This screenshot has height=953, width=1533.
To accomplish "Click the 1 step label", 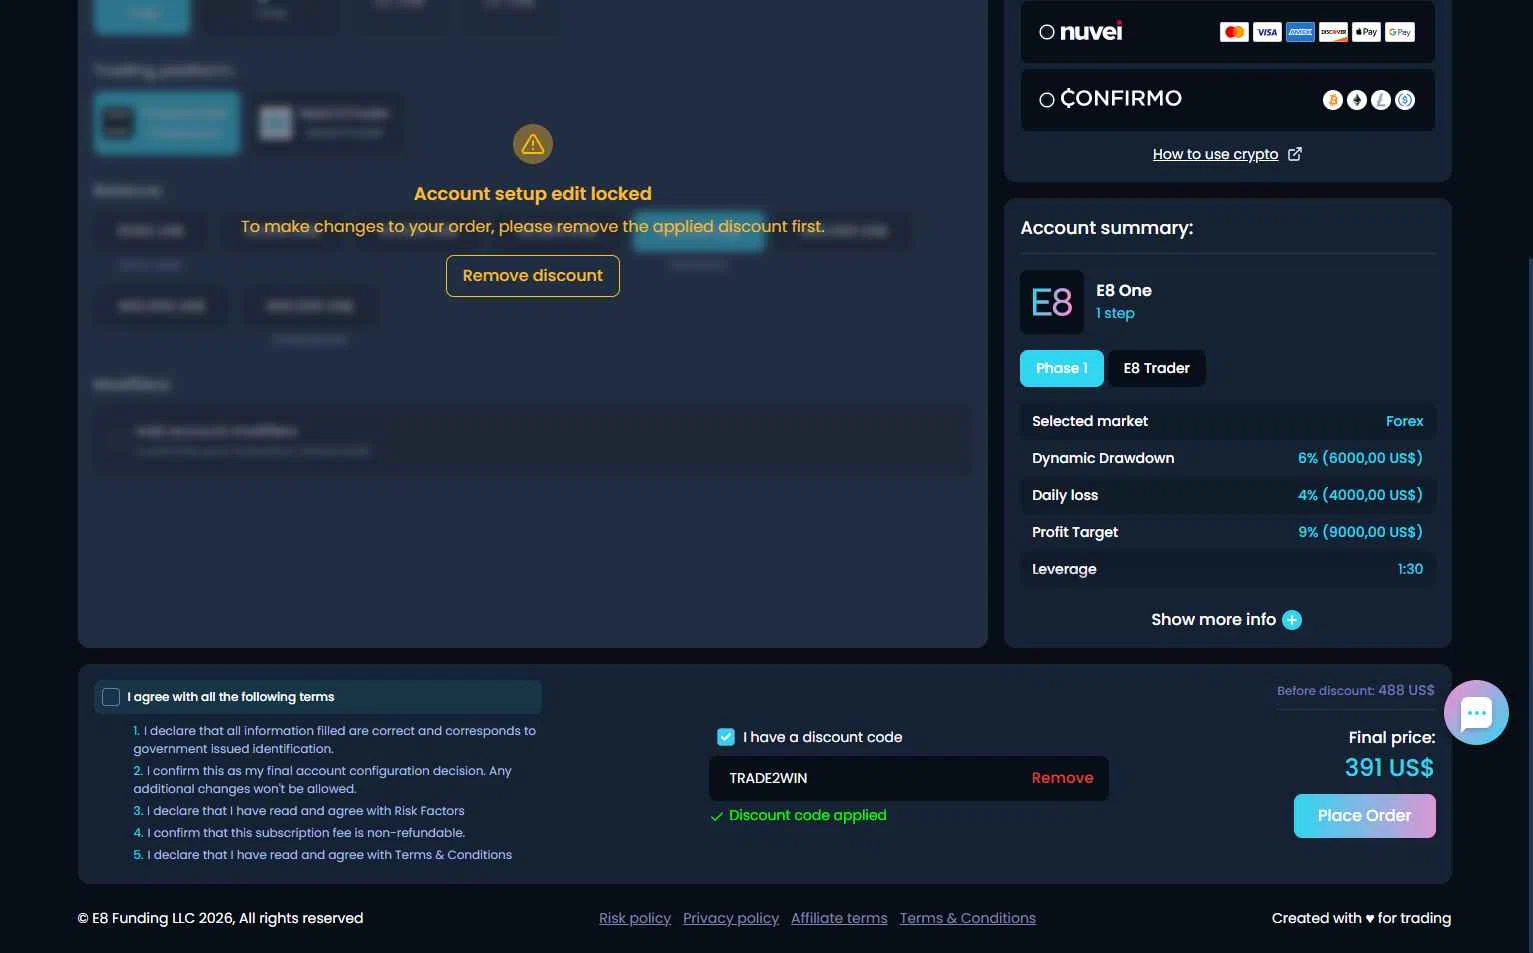I will point(1115,314).
